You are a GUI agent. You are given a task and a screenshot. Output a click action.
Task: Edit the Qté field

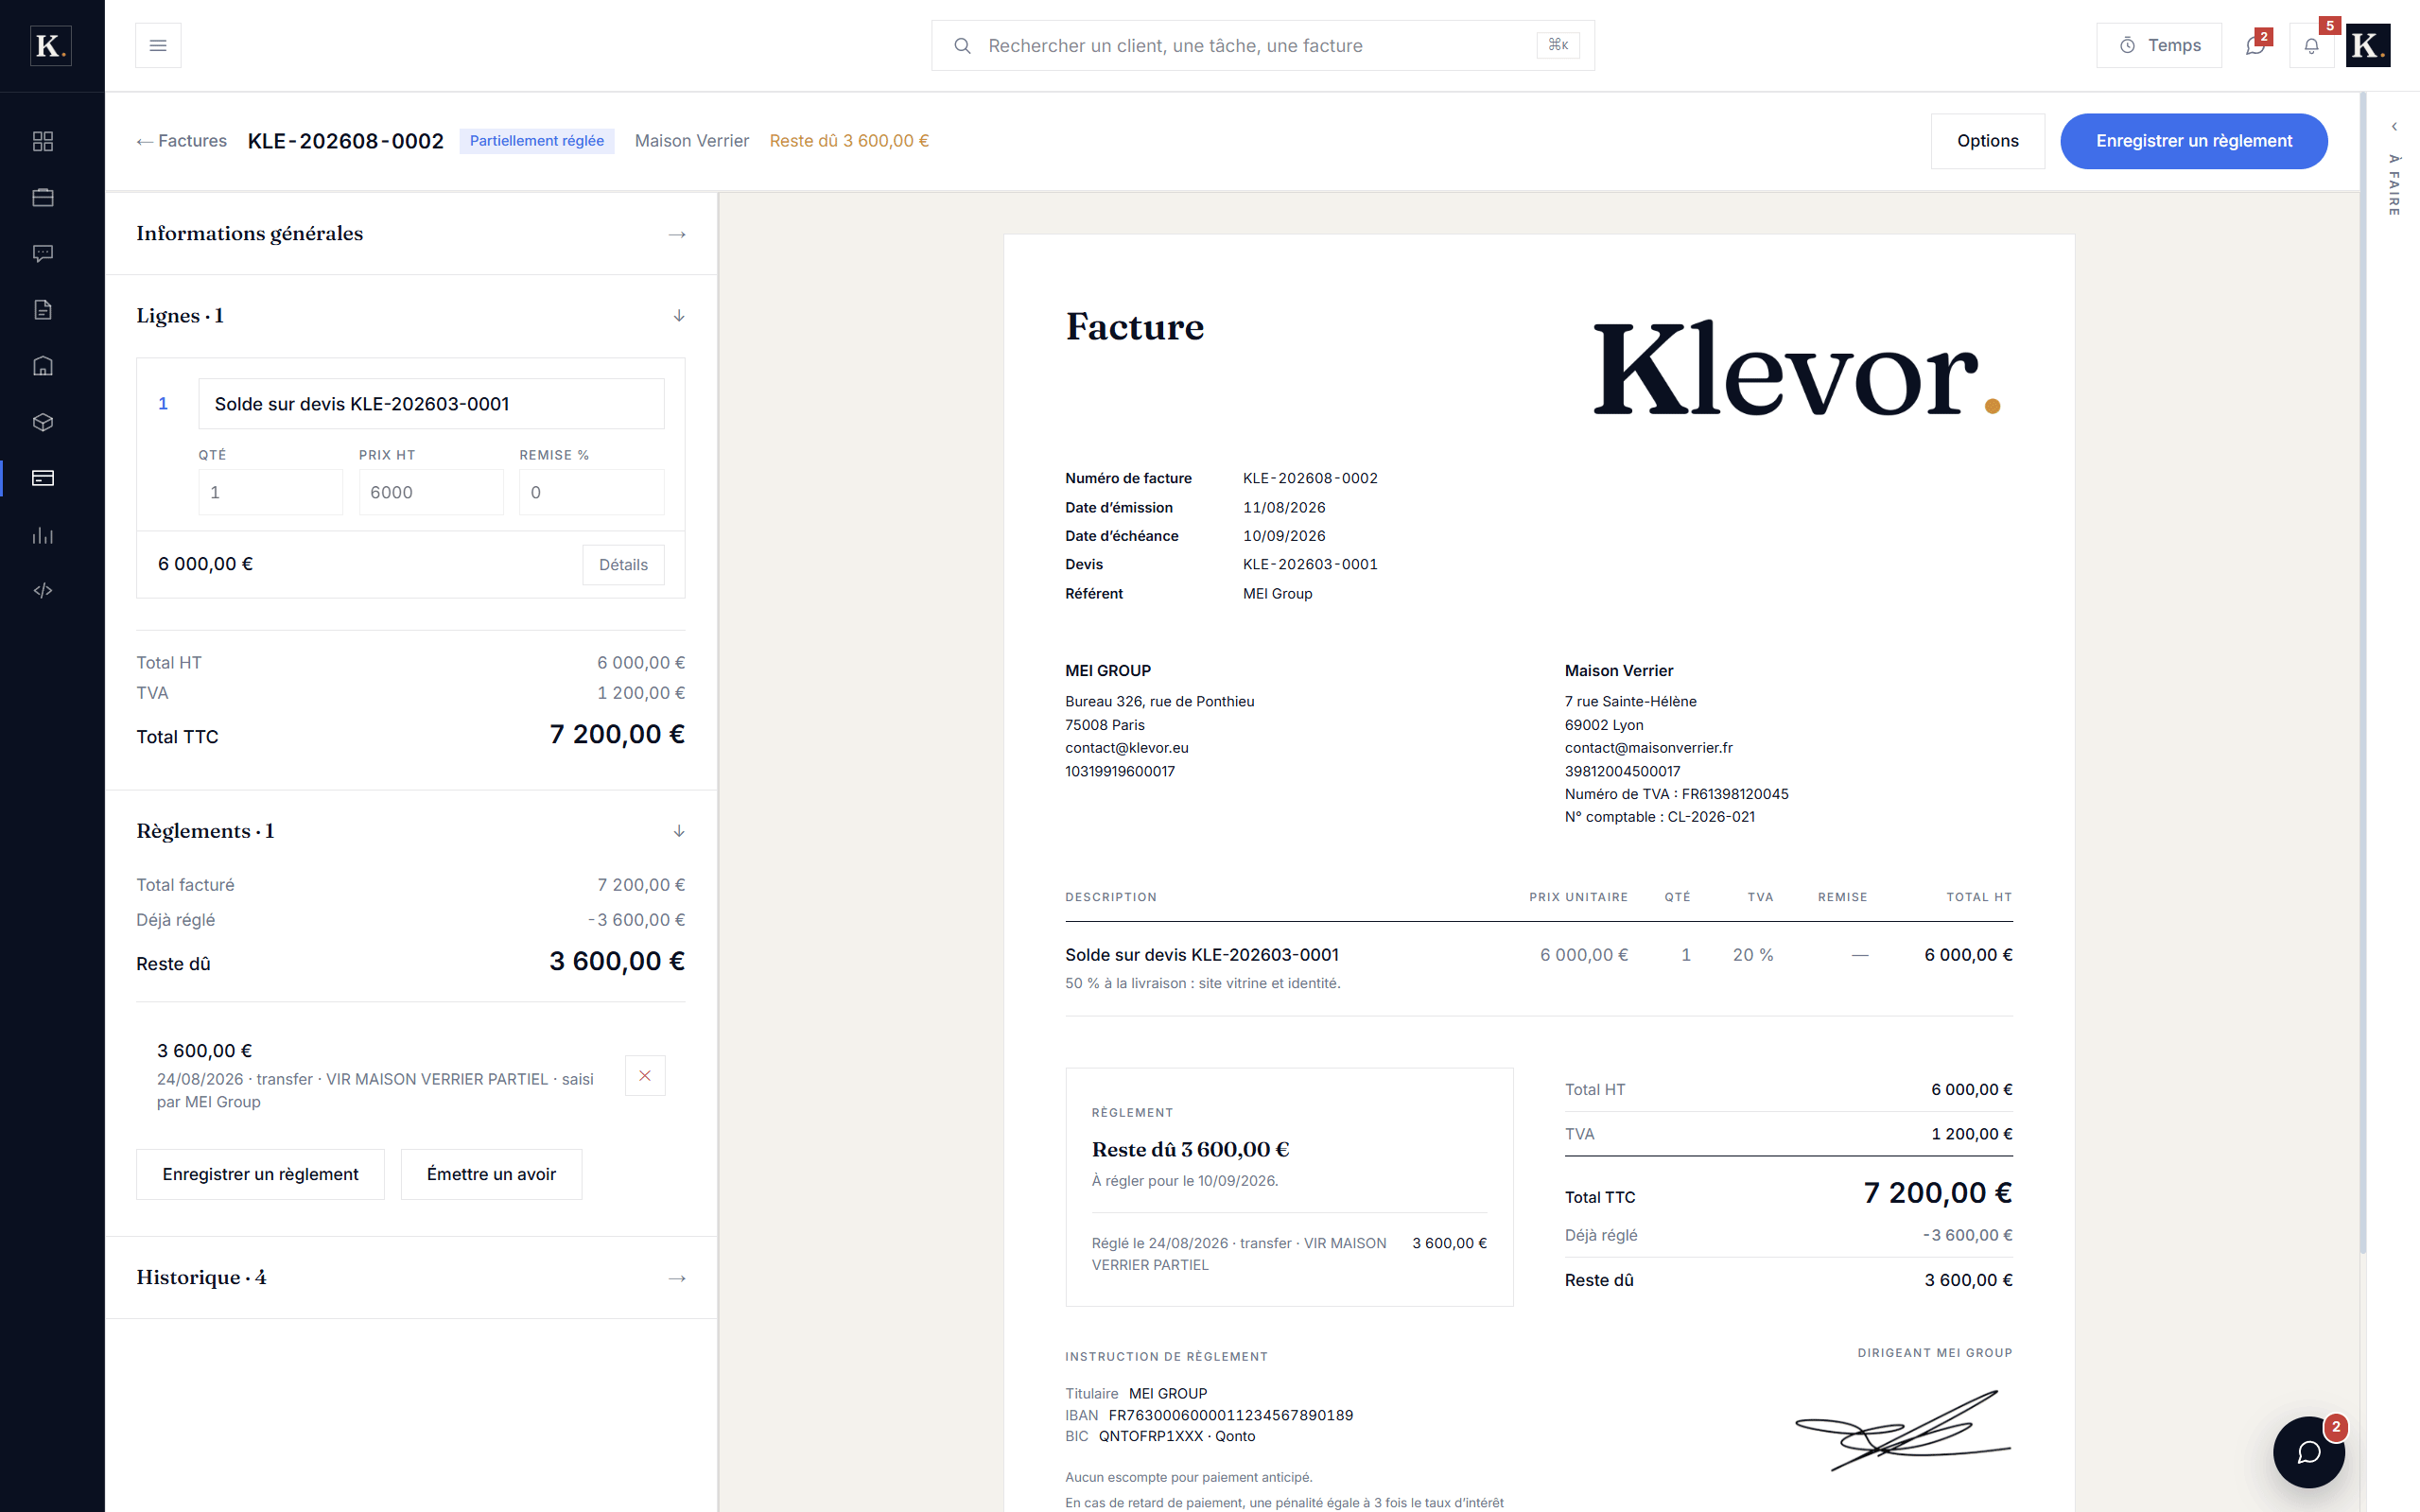270,492
